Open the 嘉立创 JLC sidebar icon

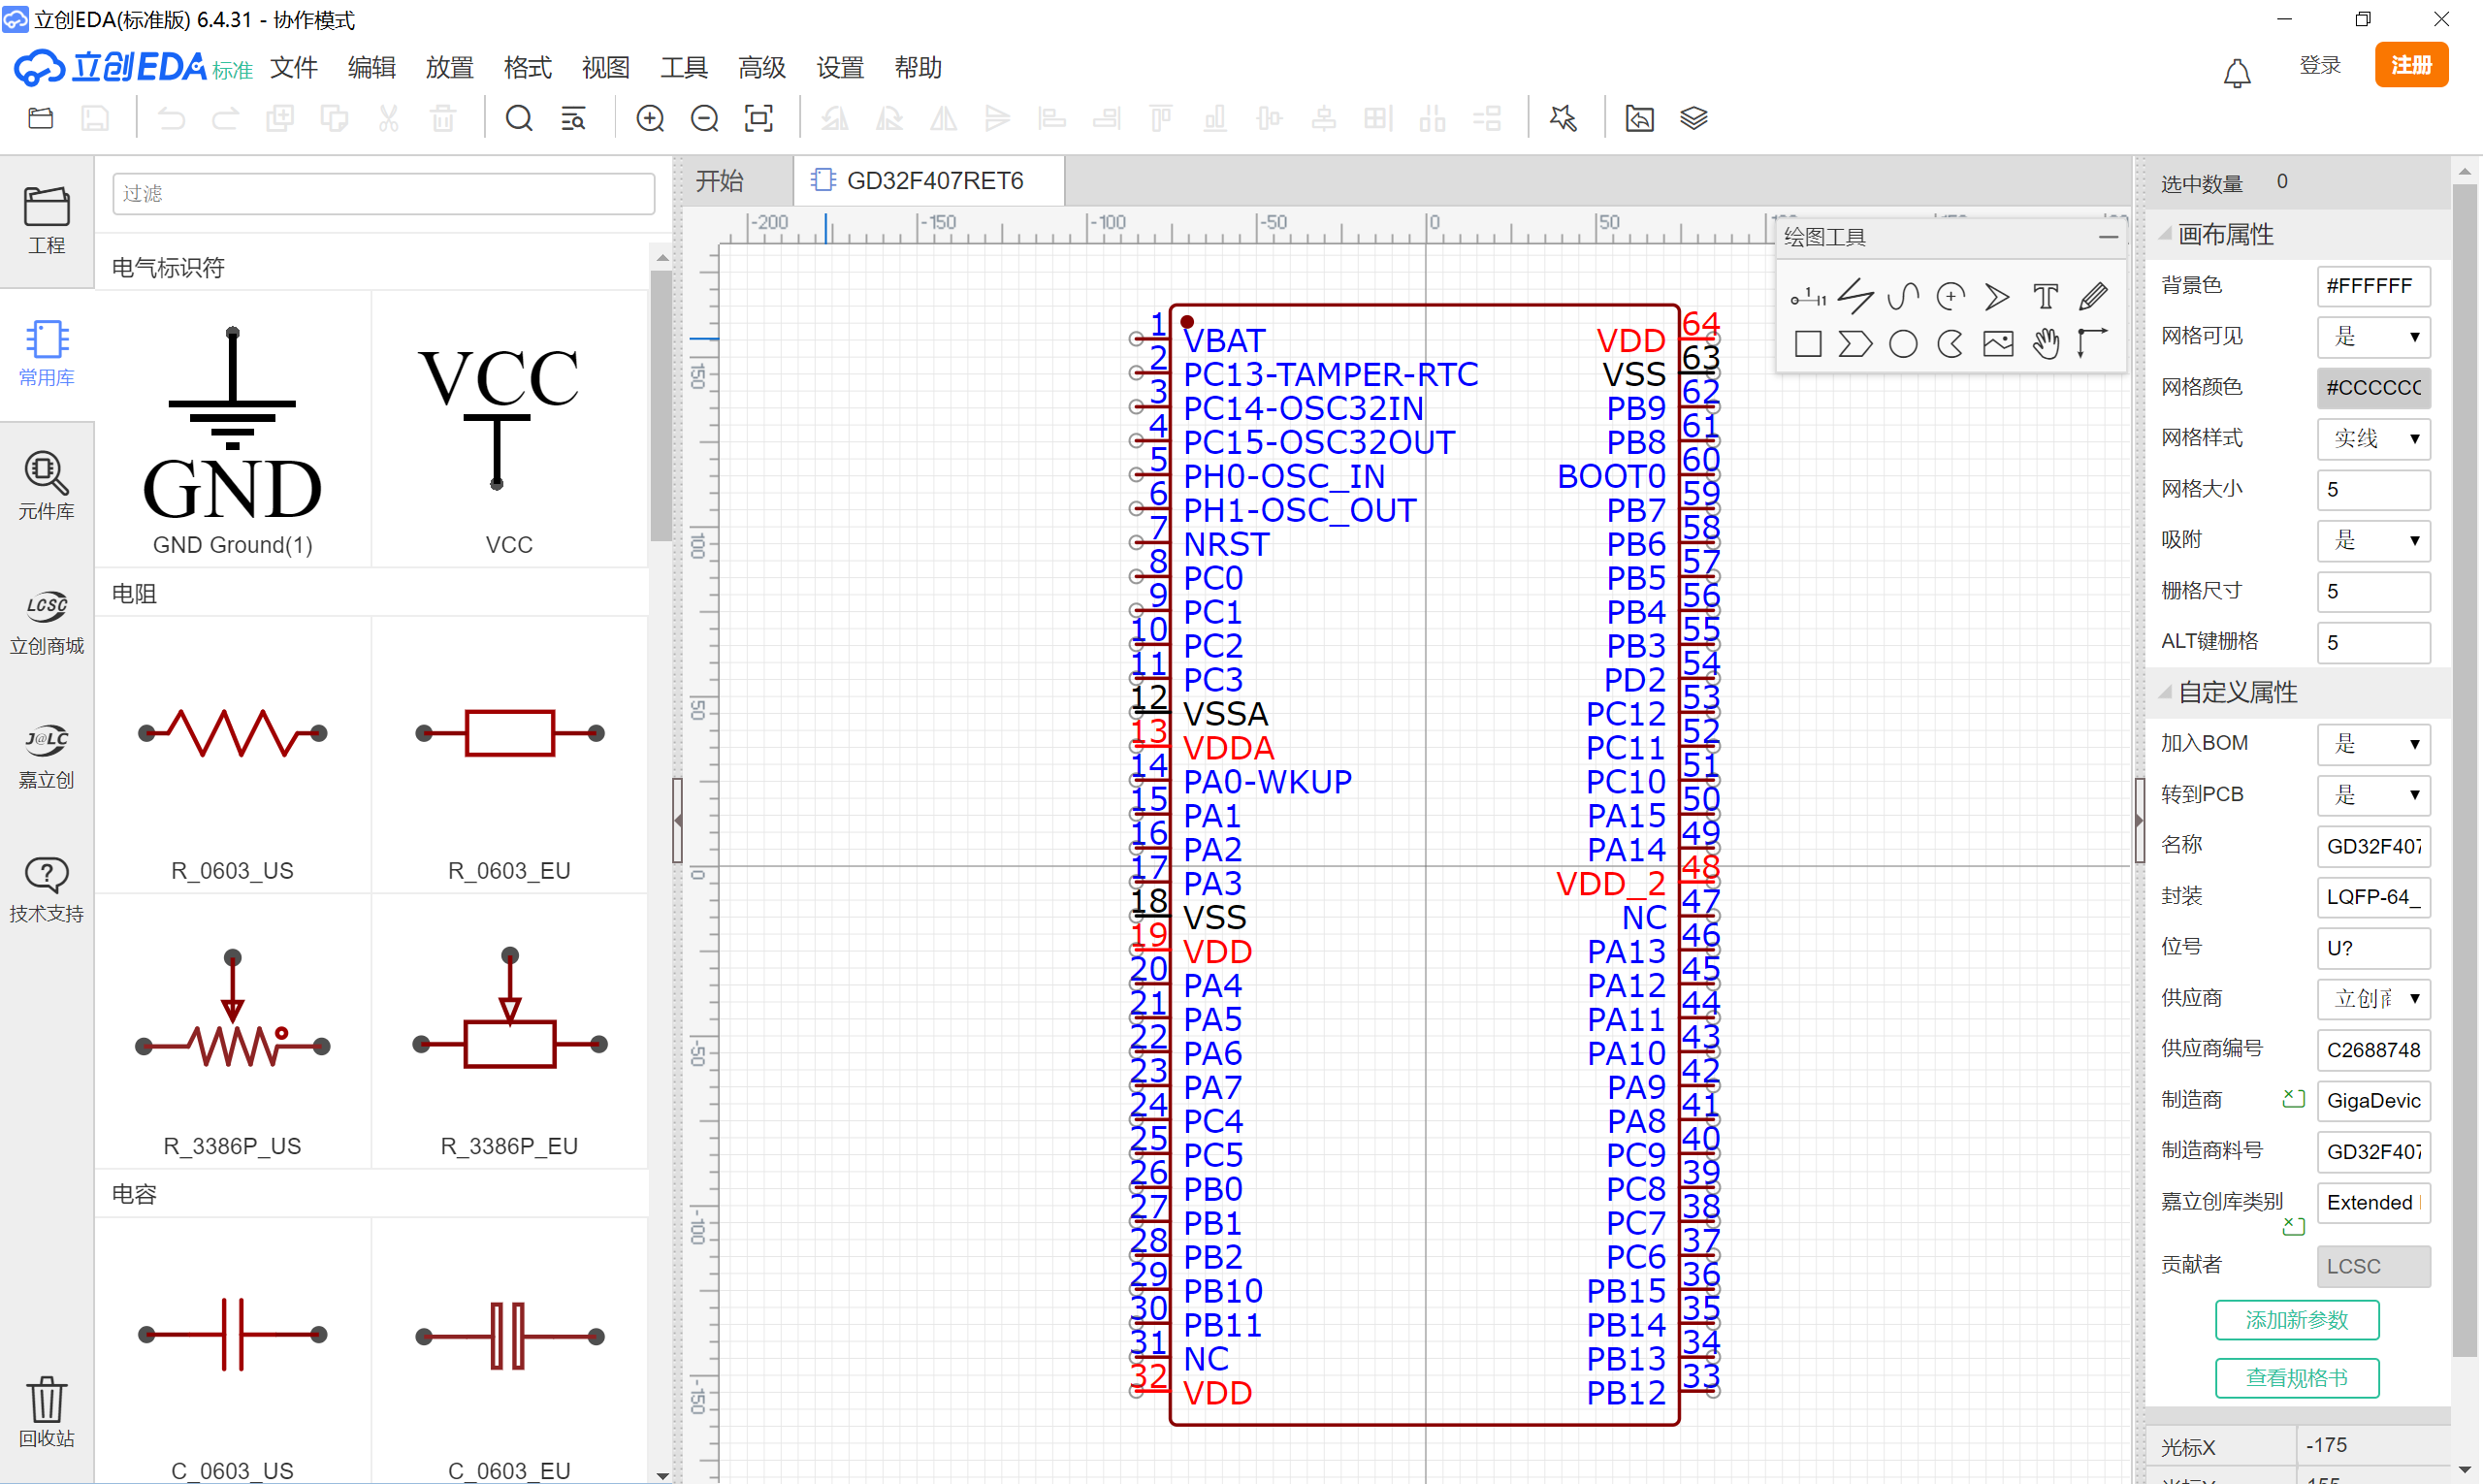pyautogui.click(x=46, y=755)
